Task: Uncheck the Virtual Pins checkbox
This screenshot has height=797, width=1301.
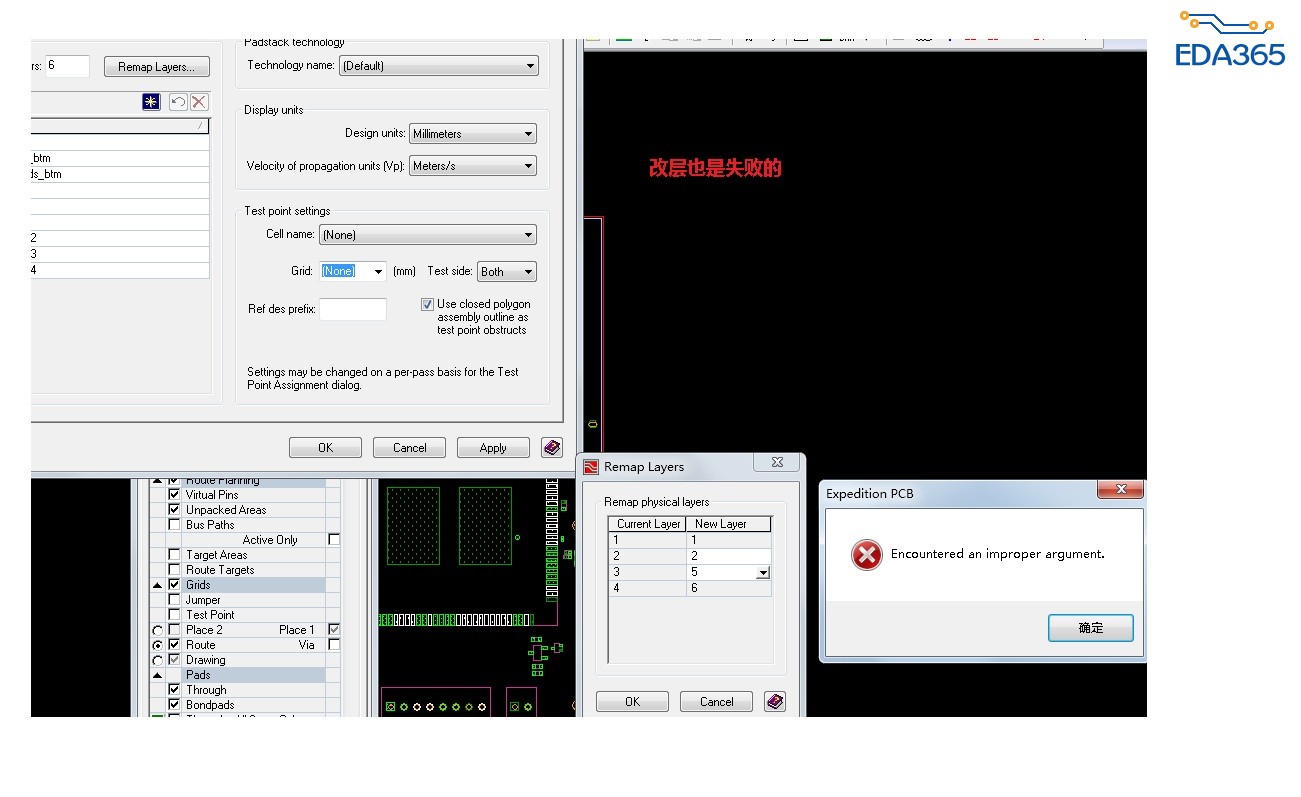Action: tap(175, 495)
